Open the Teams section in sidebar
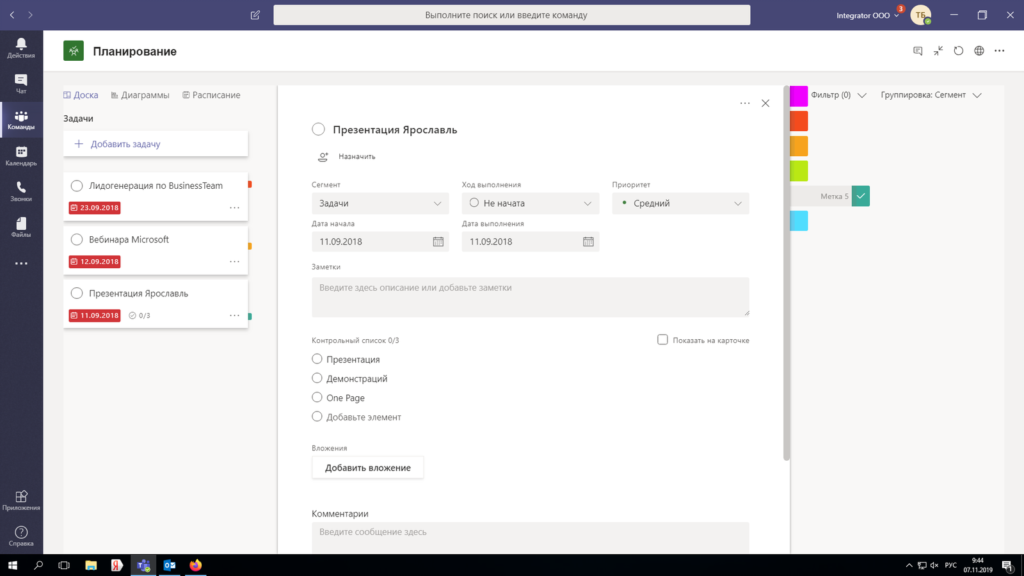 [x=21, y=120]
